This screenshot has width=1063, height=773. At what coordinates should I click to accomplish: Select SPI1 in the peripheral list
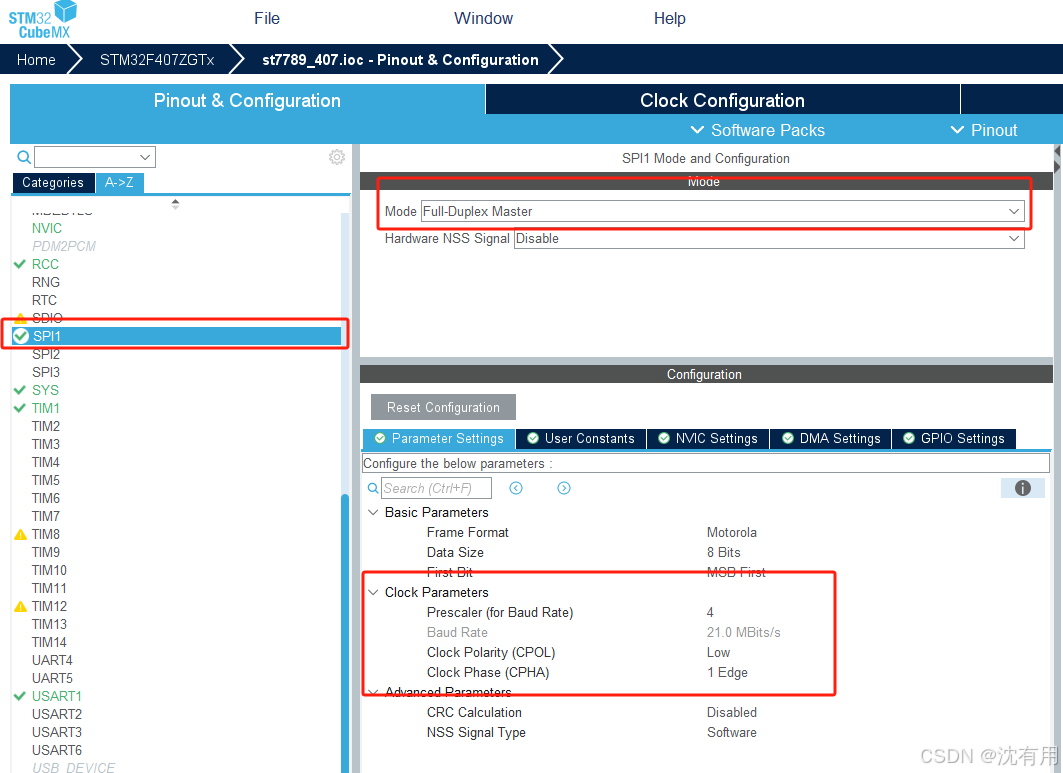point(176,336)
